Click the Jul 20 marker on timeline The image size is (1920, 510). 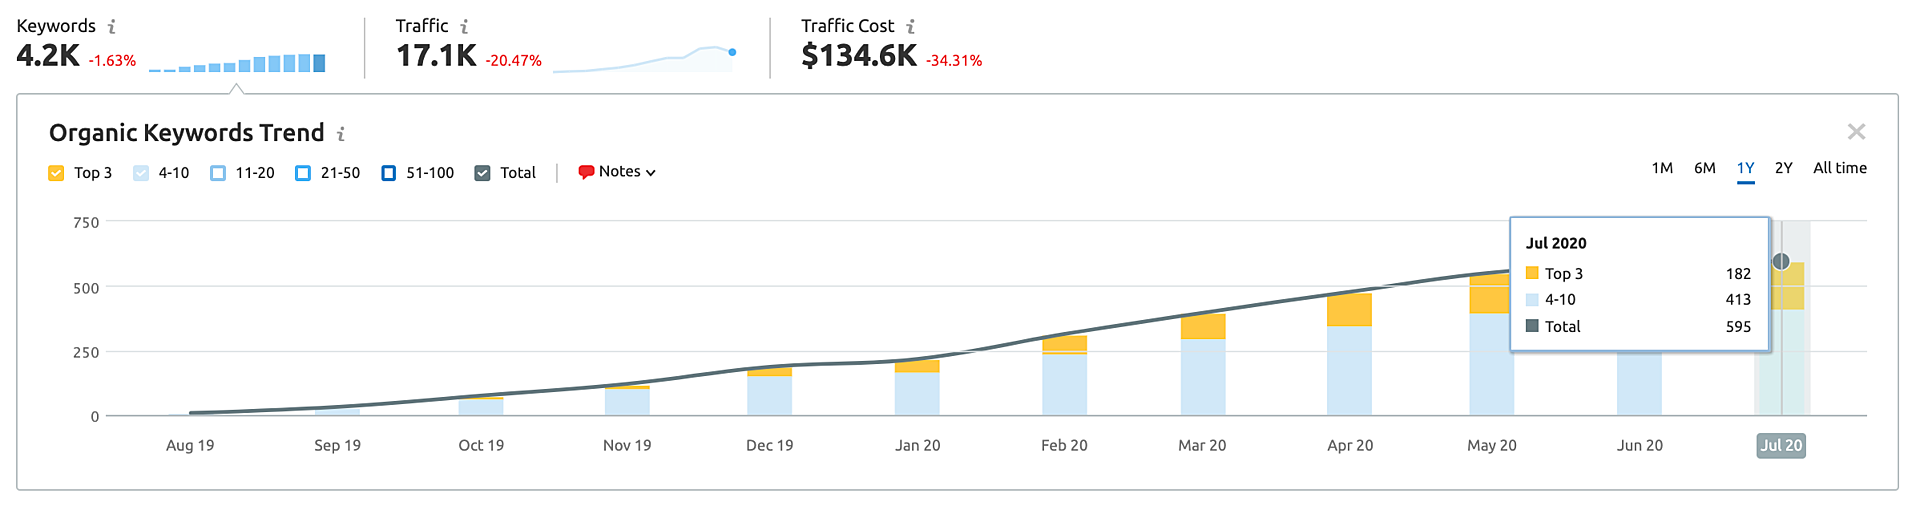[x=1780, y=446]
